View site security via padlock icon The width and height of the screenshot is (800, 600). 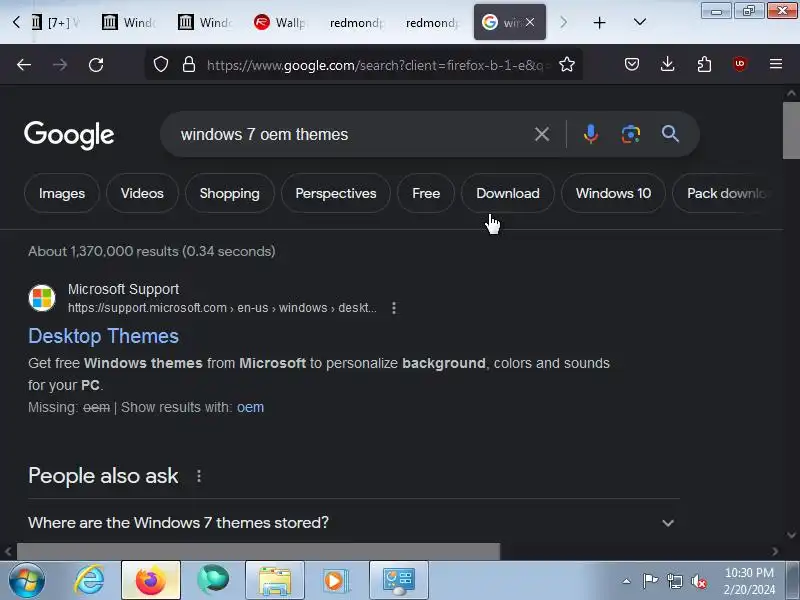pos(189,65)
